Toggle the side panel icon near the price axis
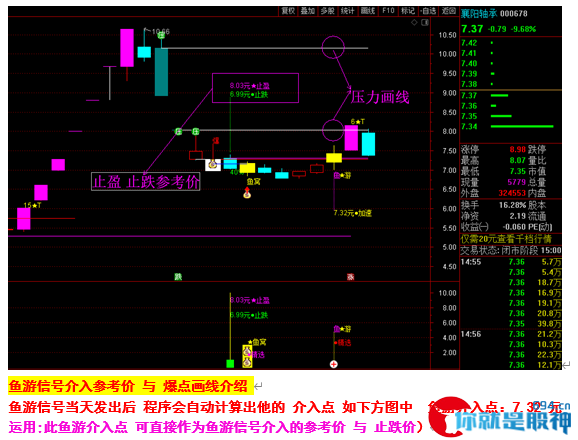 click(x=425, y=23)
